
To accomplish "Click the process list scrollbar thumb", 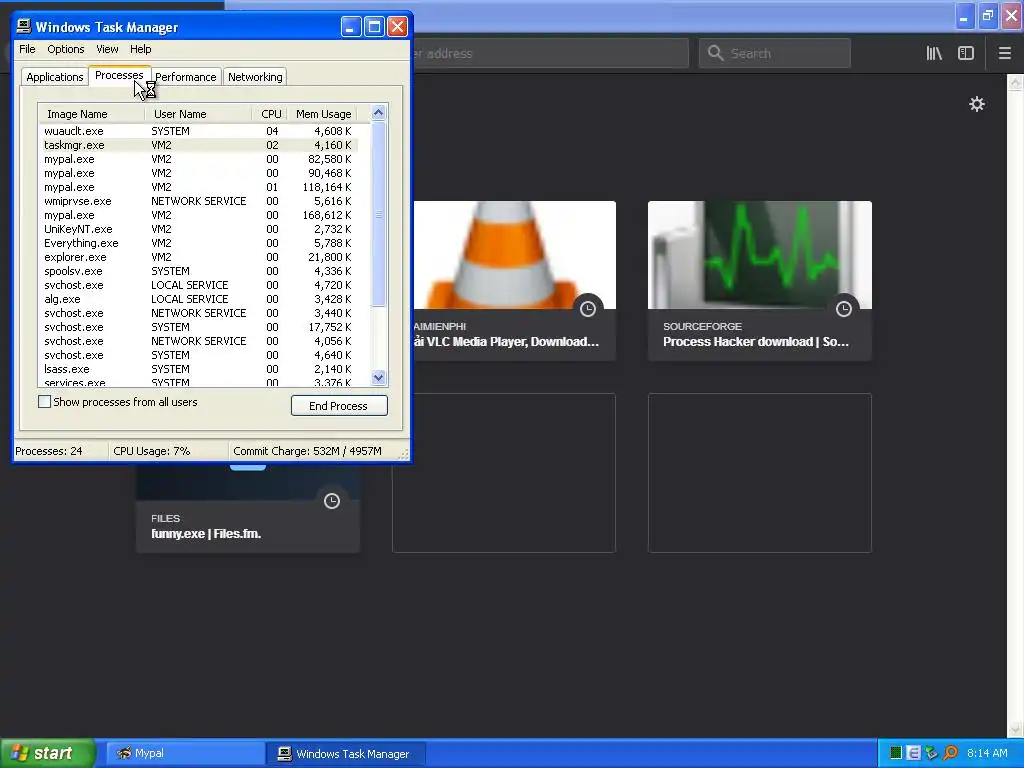I will tap(378, 214).
